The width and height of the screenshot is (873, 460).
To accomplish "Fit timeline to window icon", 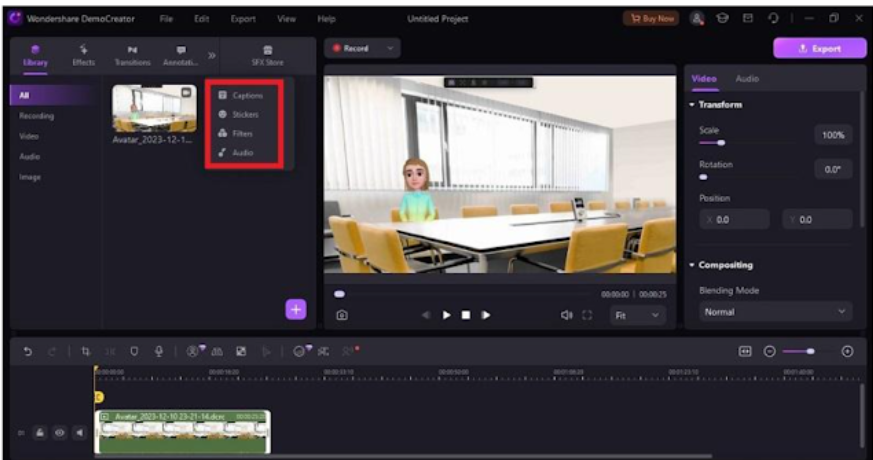I will [745, 351].
